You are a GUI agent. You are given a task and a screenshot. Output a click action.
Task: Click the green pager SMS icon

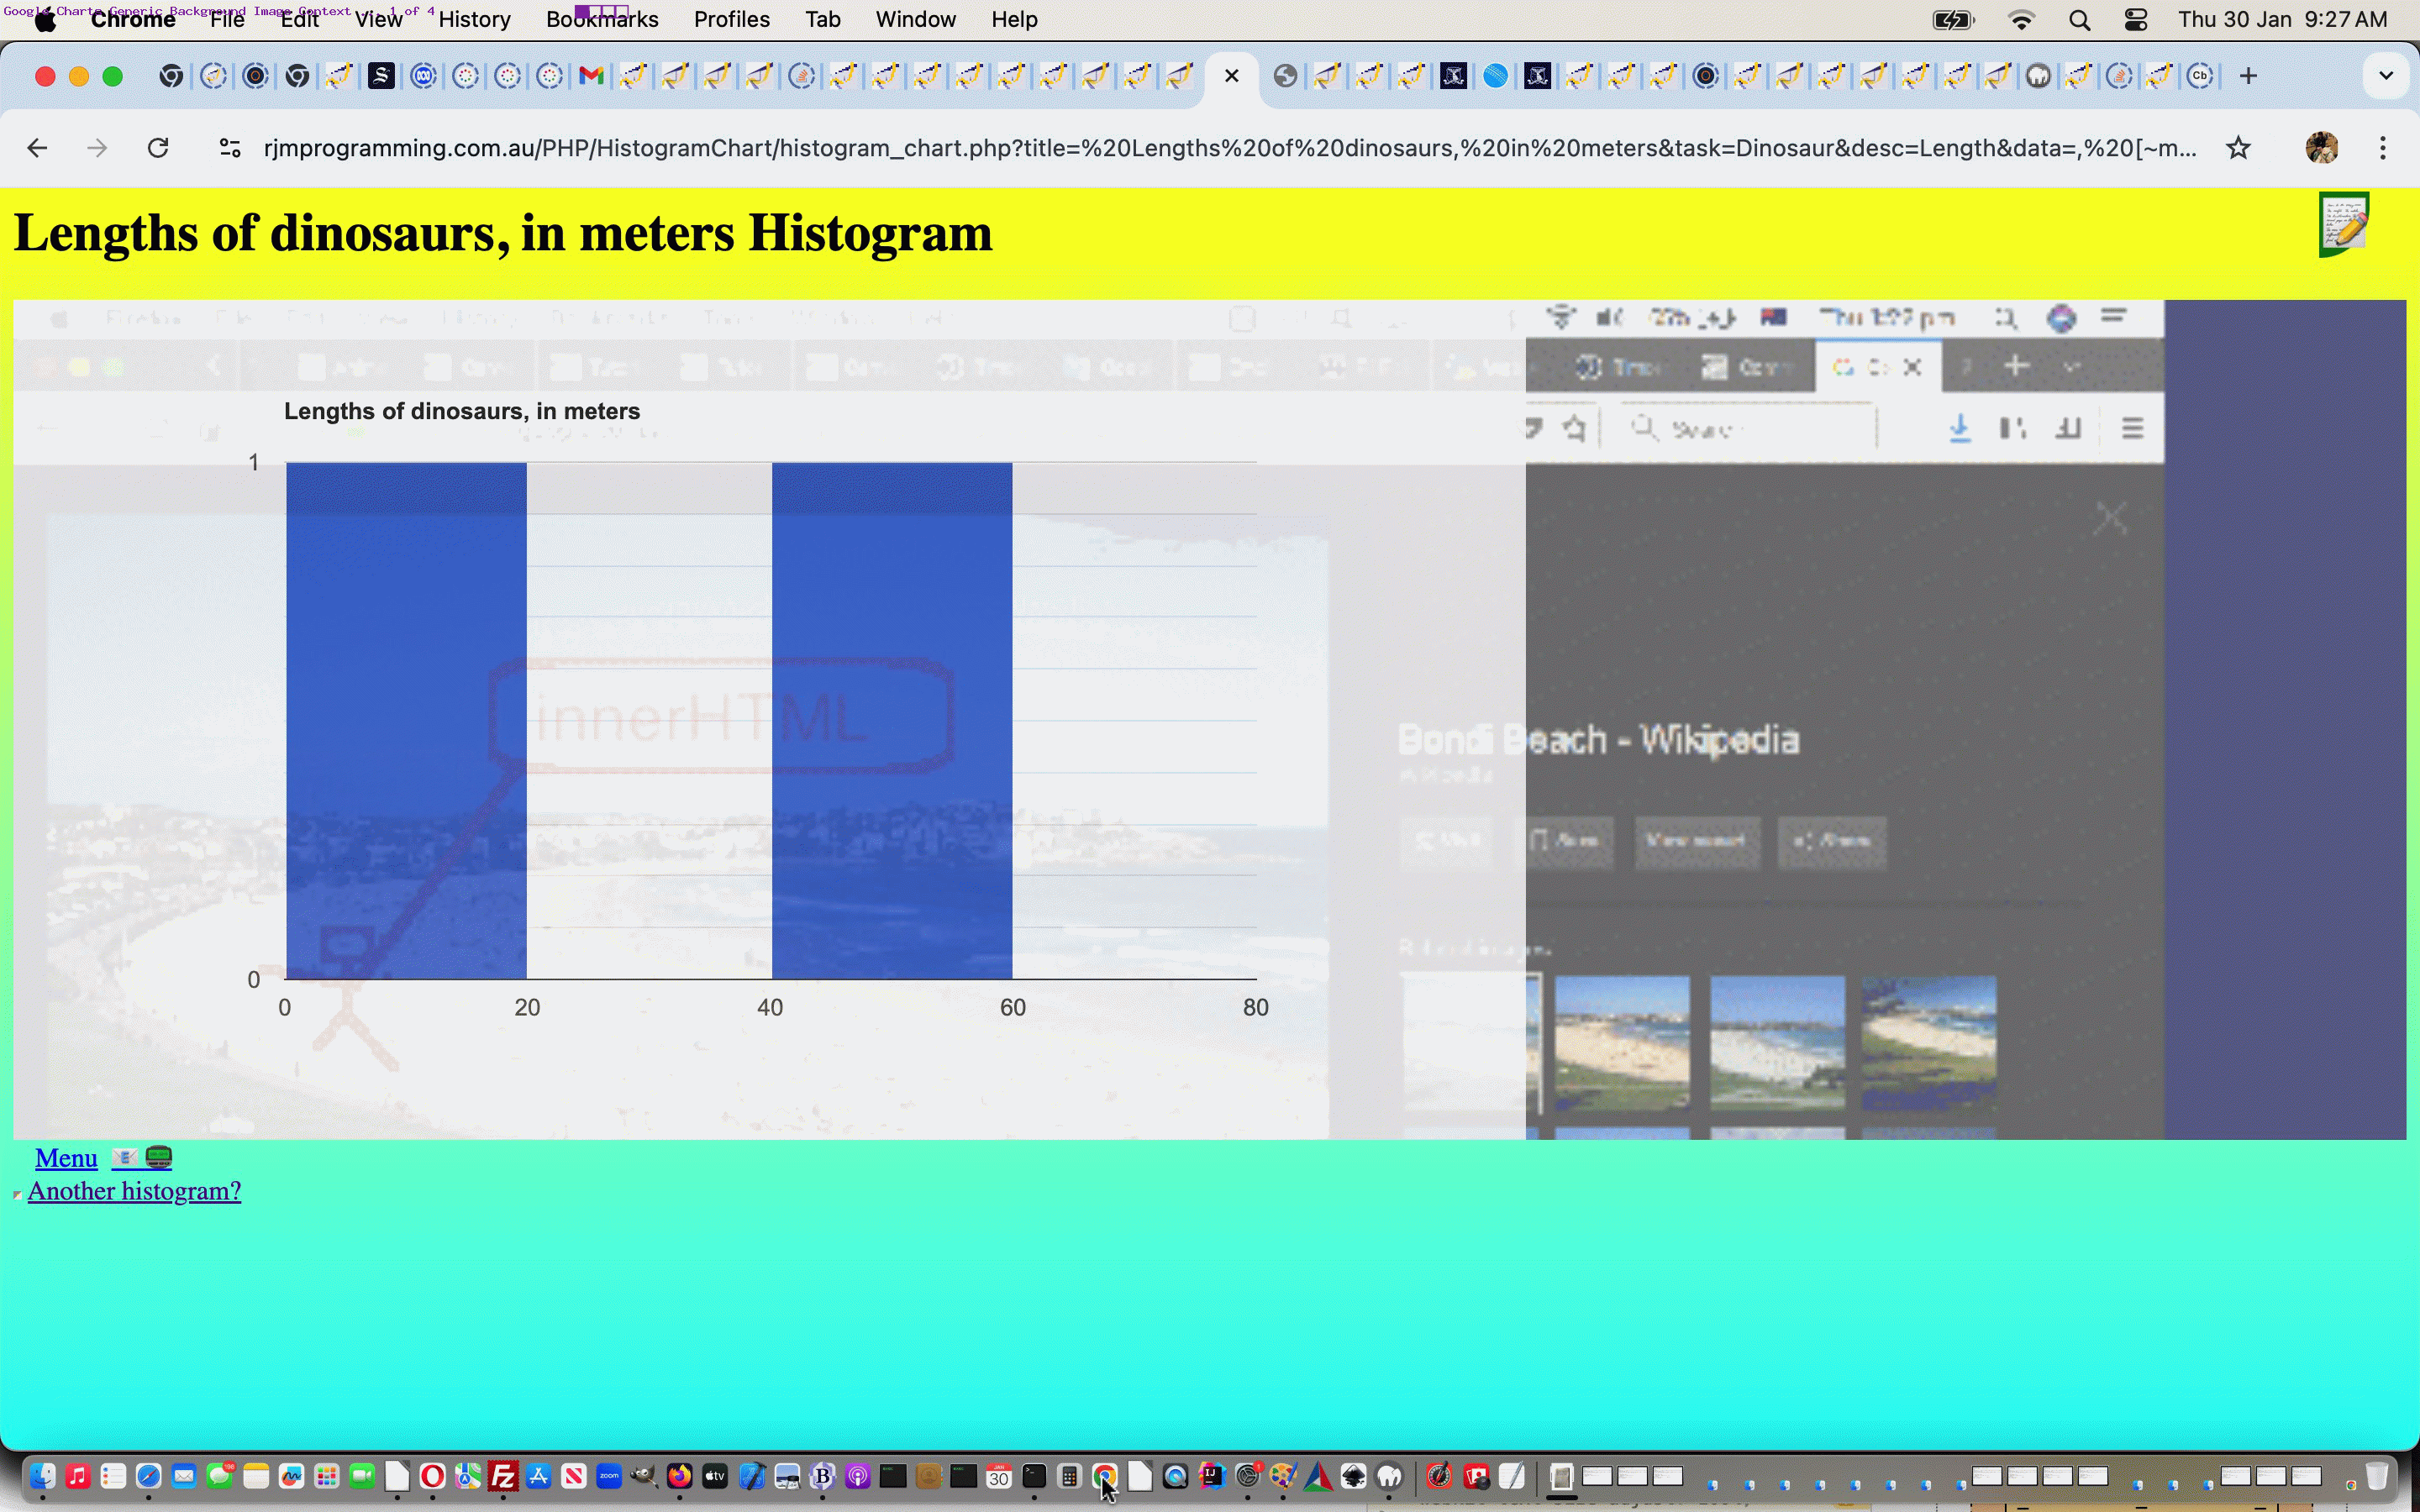coord(159,1158)
